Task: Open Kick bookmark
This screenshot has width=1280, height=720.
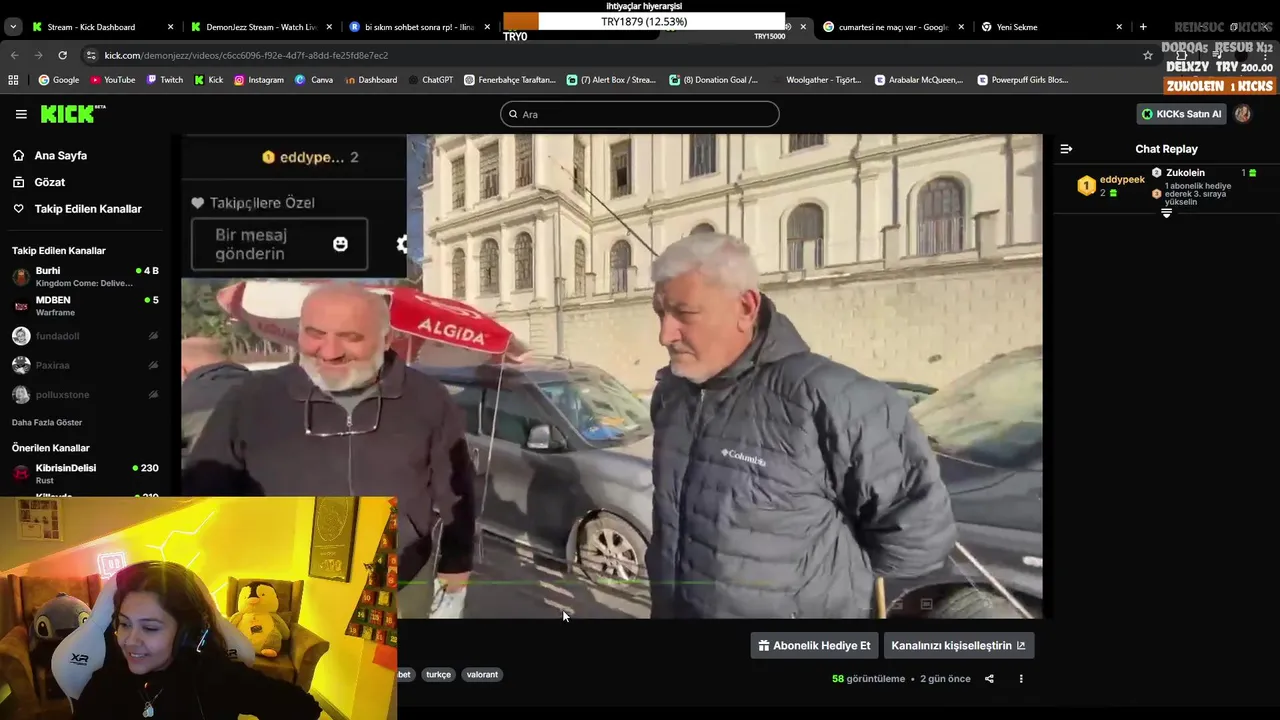Action: coord(209,80)
